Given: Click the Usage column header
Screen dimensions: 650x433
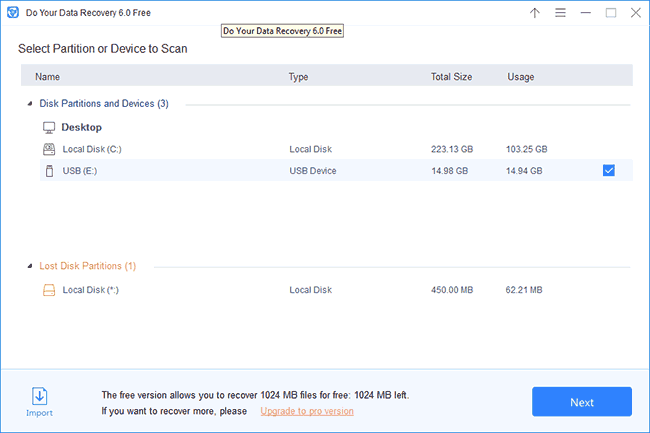Looking at the screenshot, I should (x=520, y=77).
